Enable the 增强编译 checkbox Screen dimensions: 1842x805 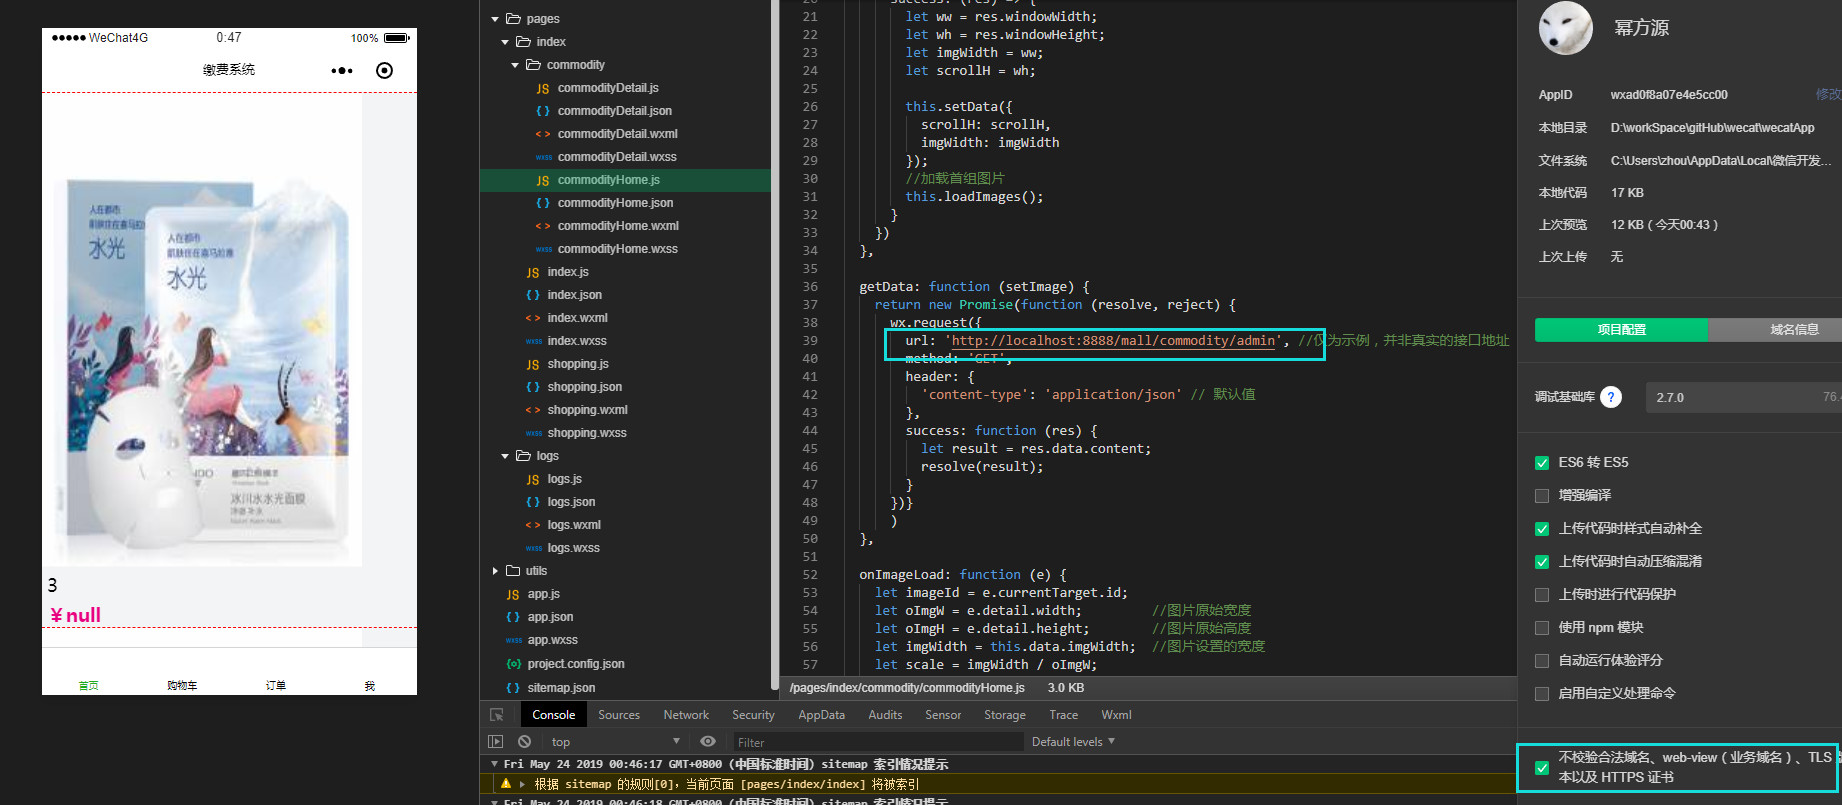click(1542, 496)
